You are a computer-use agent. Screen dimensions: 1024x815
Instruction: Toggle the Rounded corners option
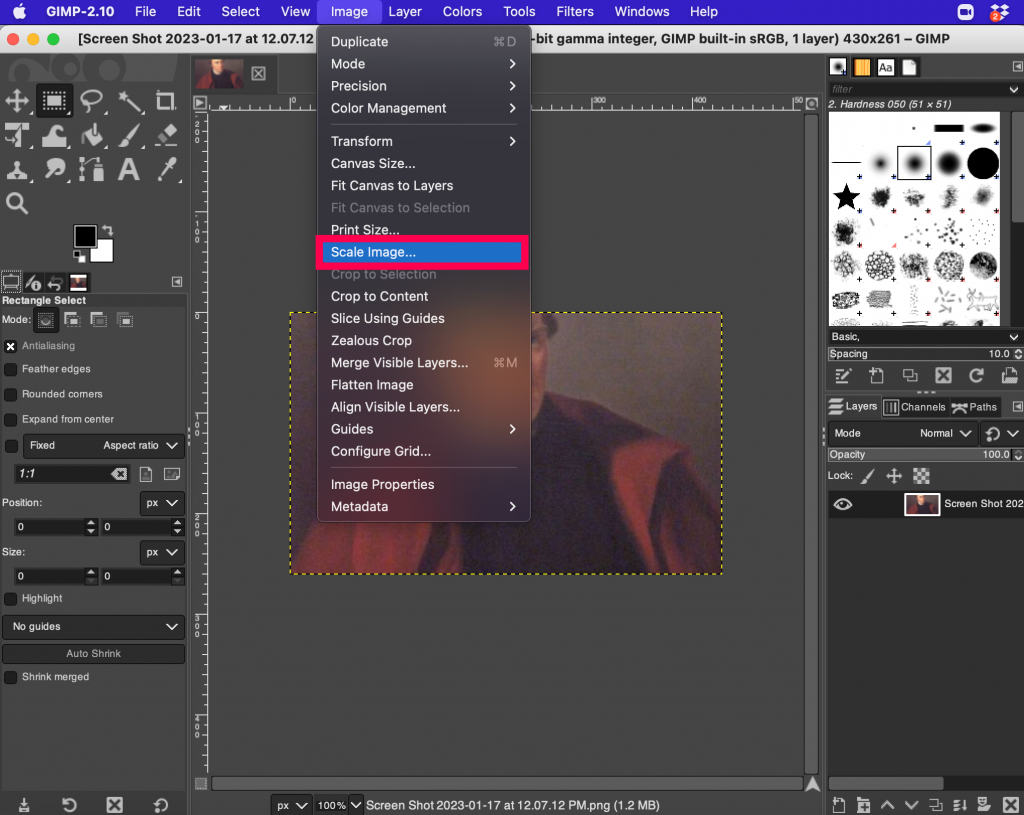[10, 394]
